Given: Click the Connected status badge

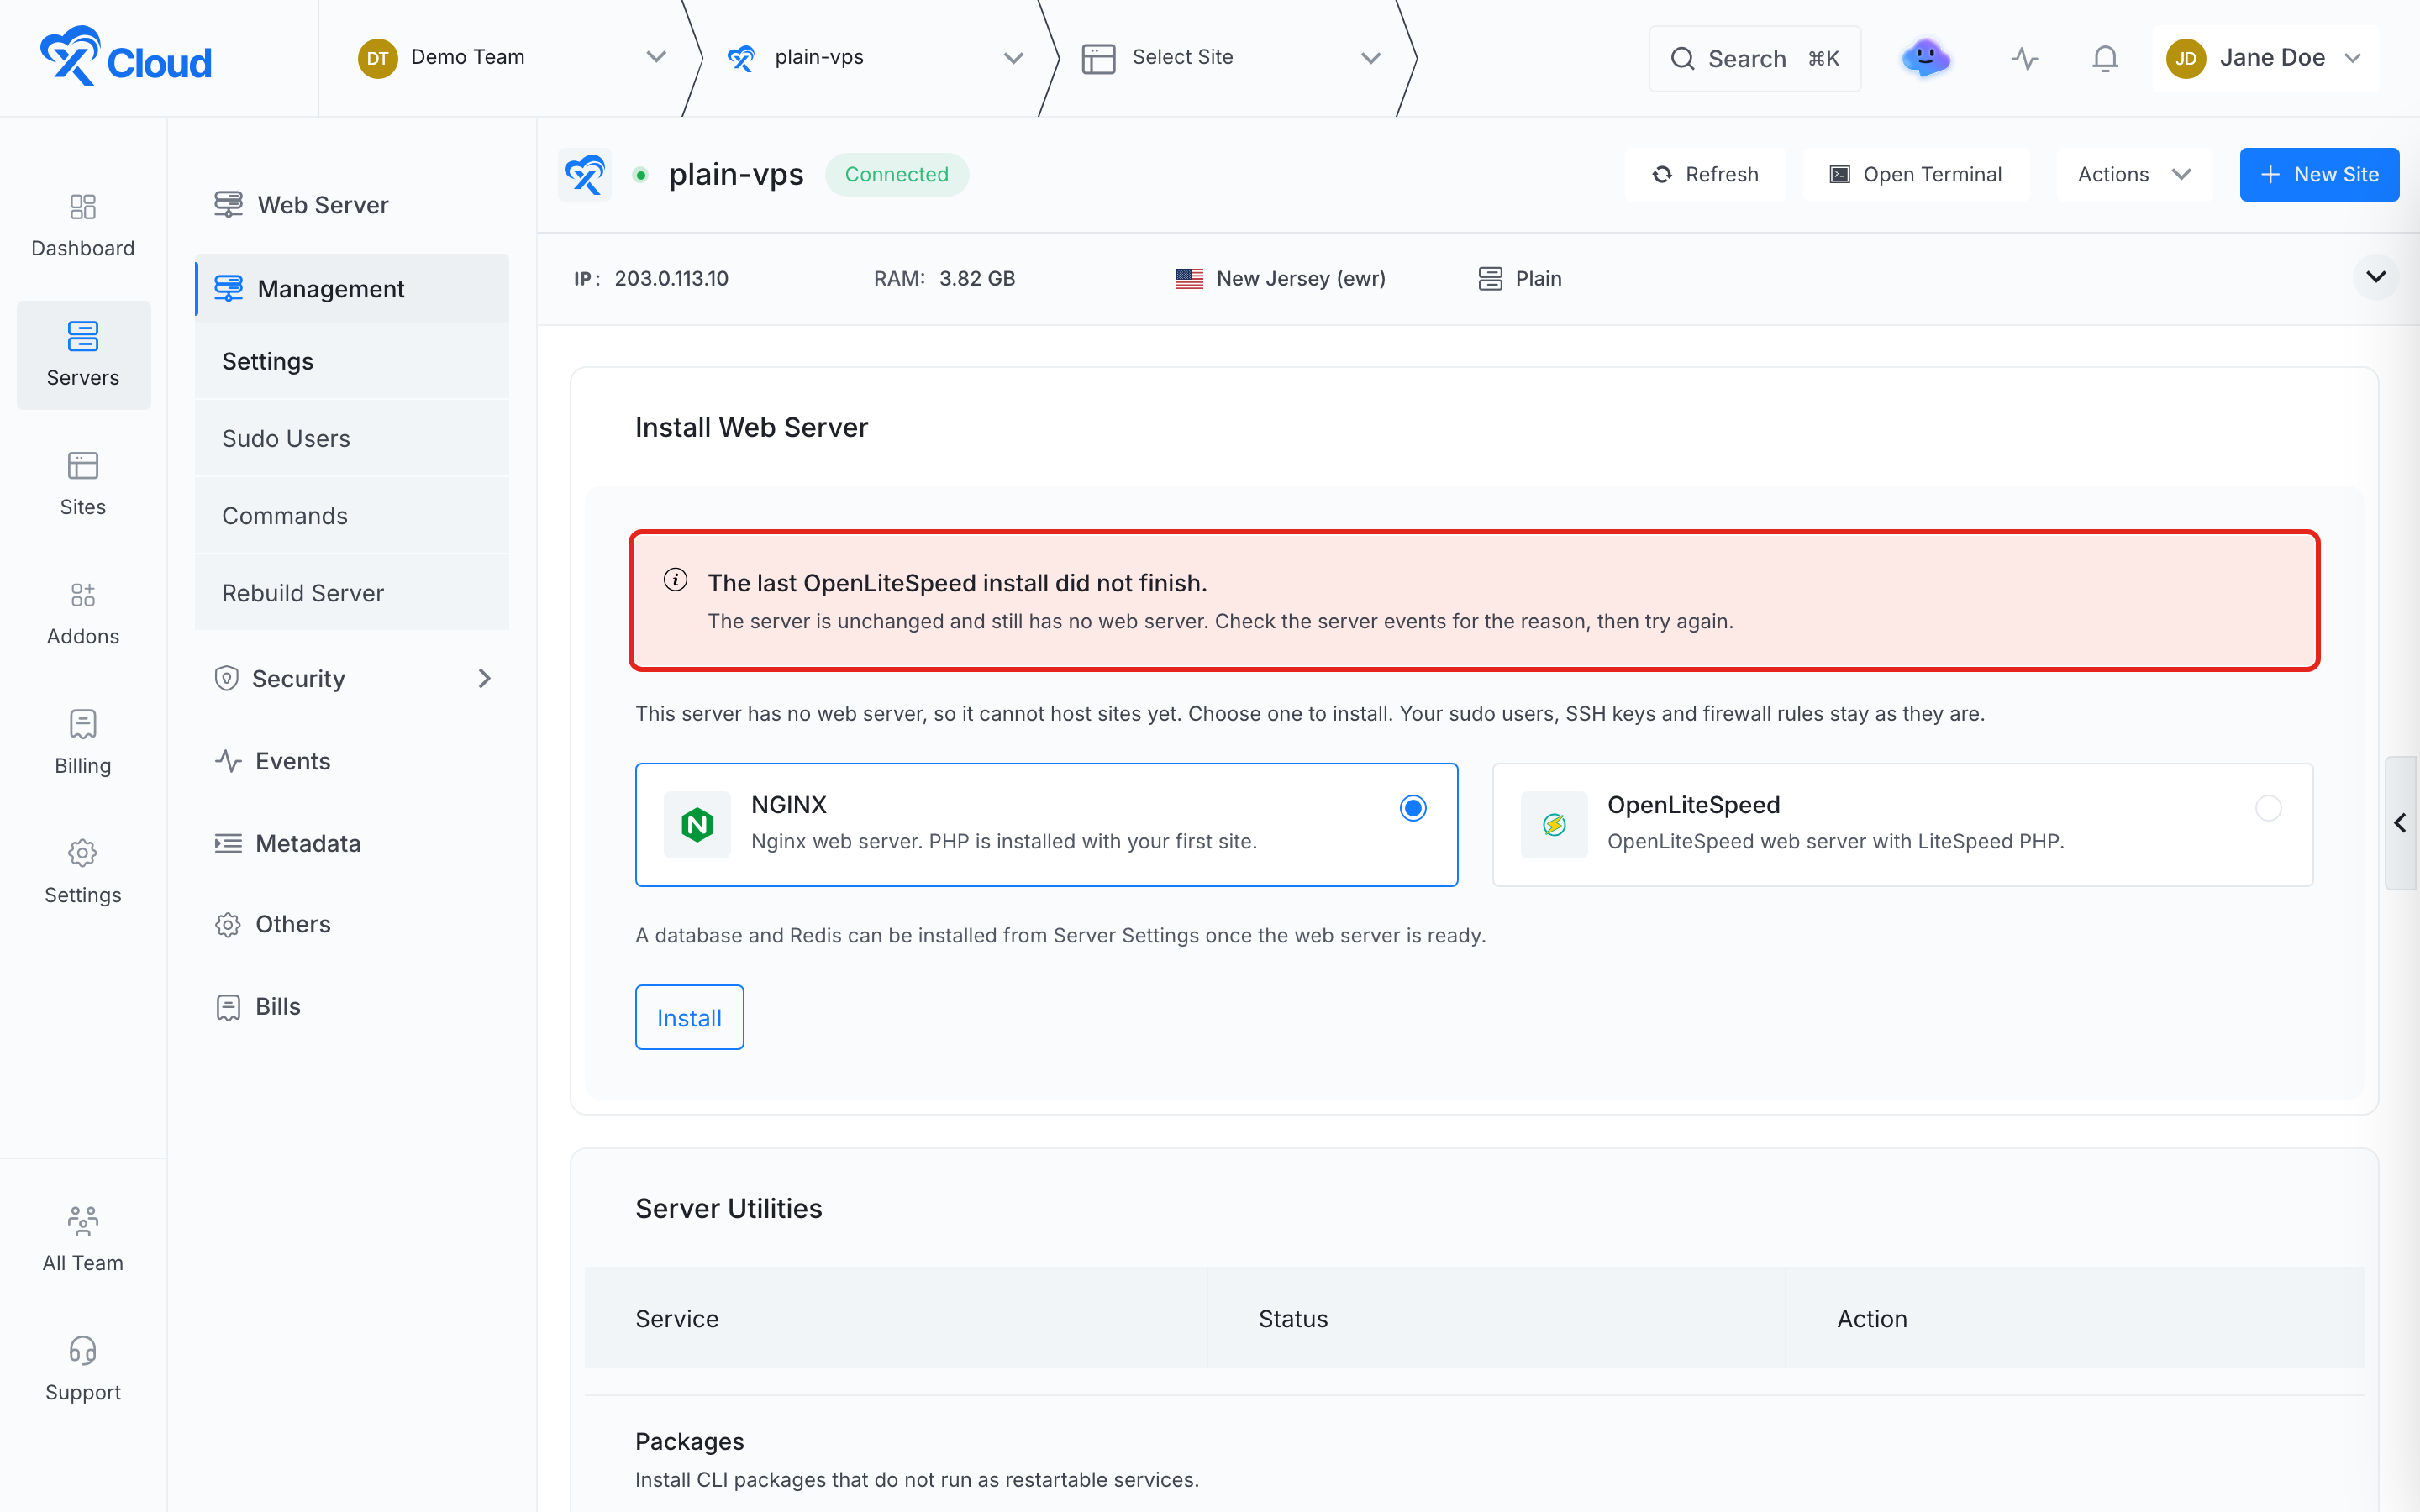Looking at the screenshot, I should [896, 175].
